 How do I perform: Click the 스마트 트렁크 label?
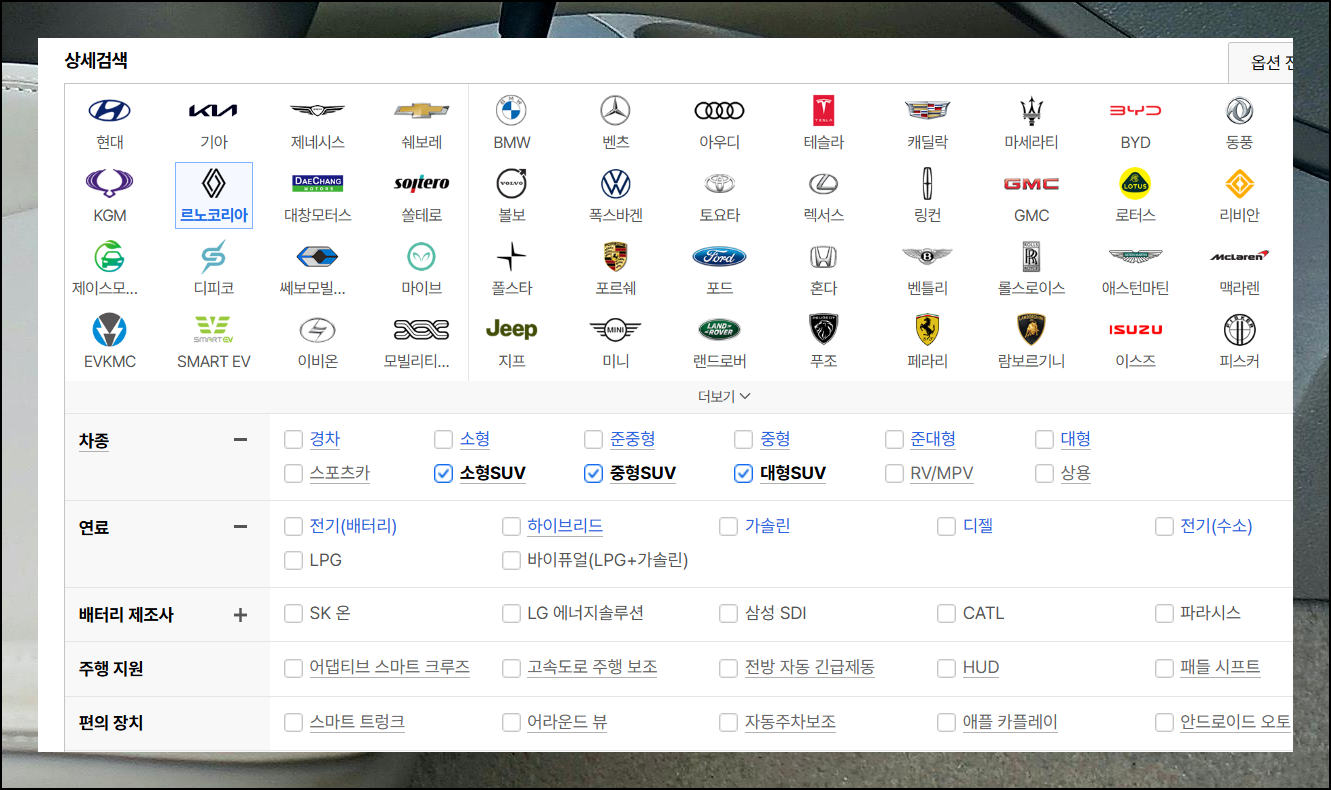[x=357, y=722]
